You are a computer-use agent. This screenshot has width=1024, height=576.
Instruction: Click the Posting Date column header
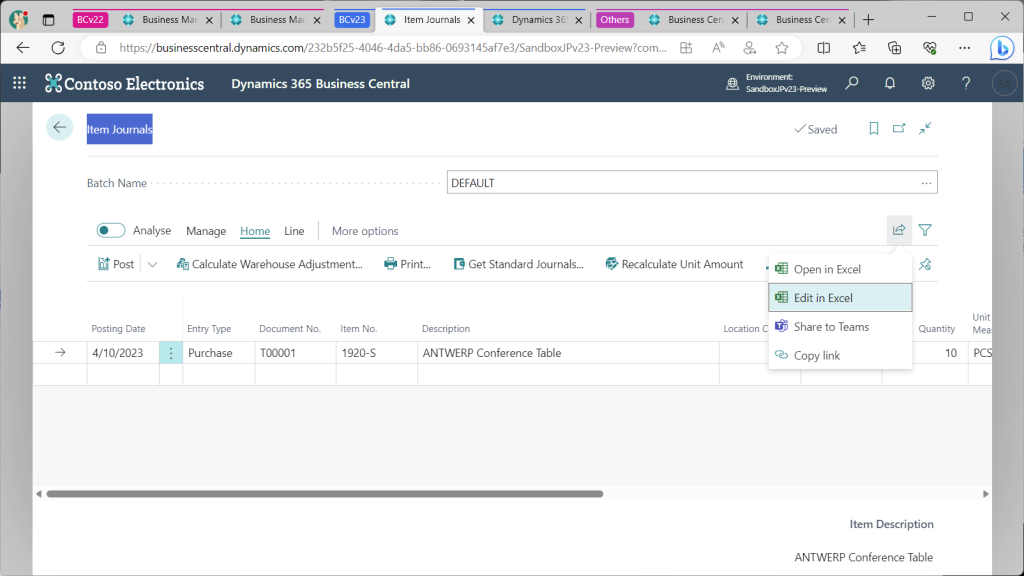tap(118, 328)
